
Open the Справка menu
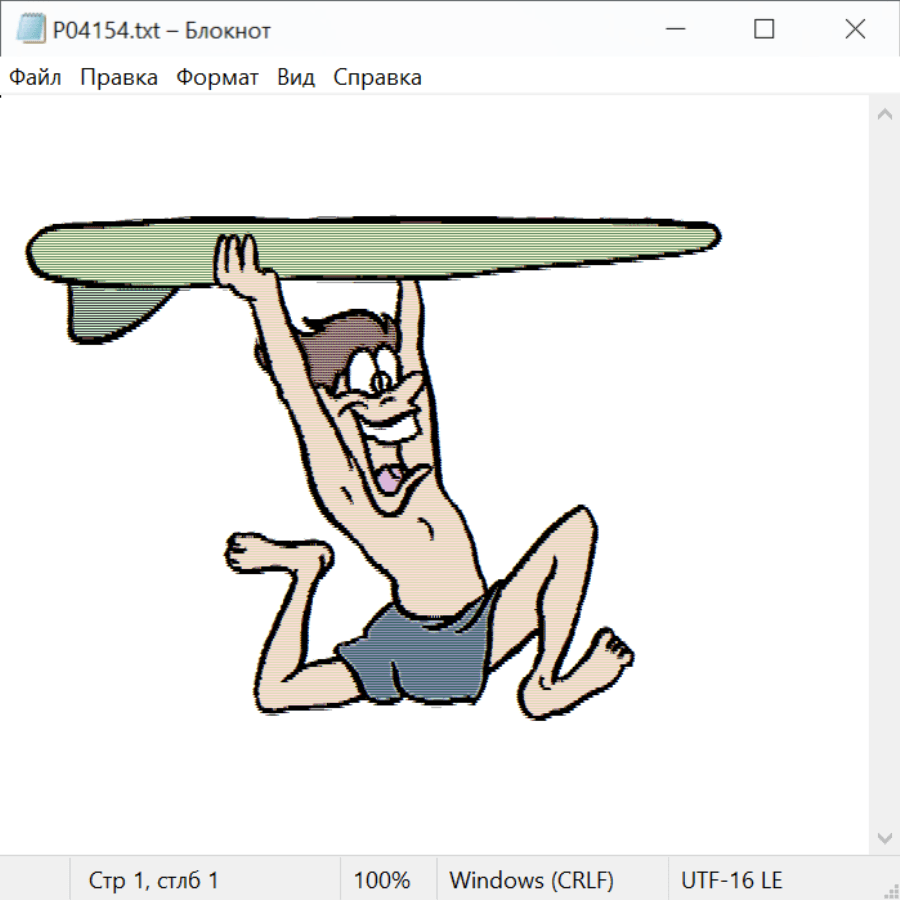coord(377,78)
